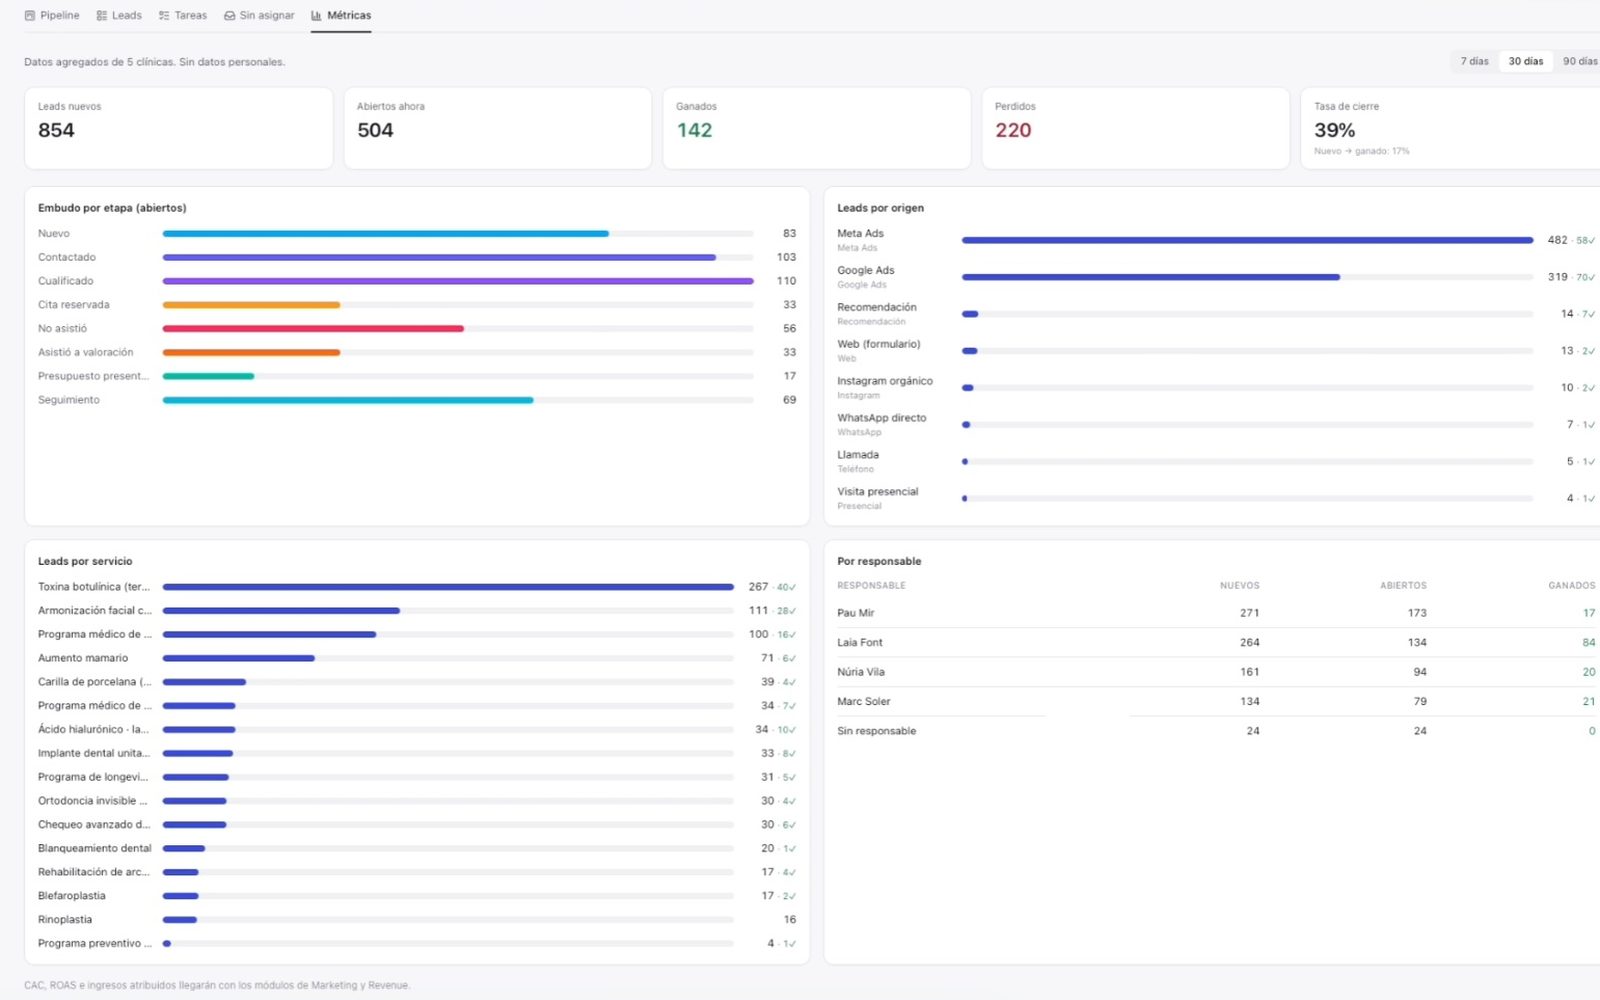Screen dimensions: 1600x1000
Task: Click the Tareas checklist icon
Action: [x=164, y=16]
